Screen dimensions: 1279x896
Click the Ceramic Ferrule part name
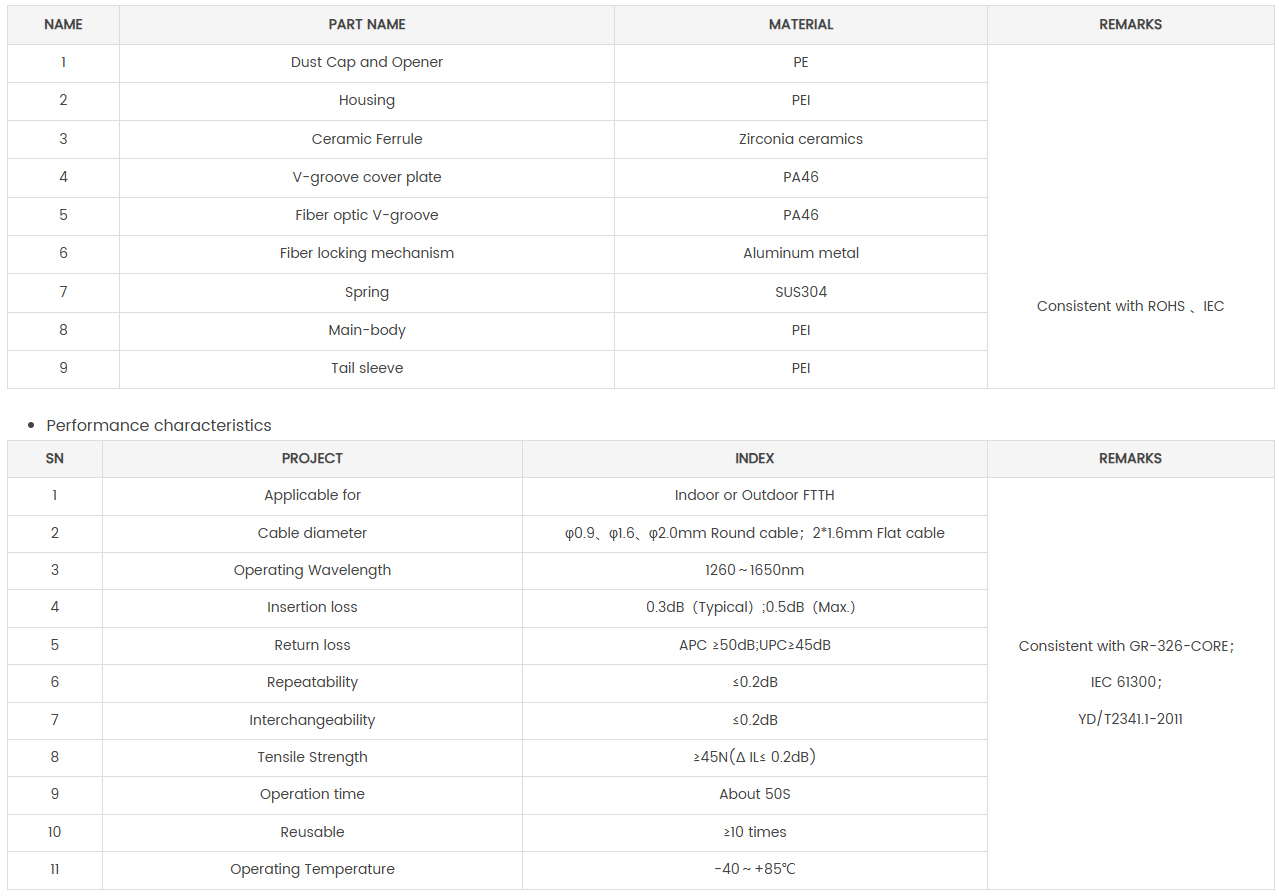point(367,139)
